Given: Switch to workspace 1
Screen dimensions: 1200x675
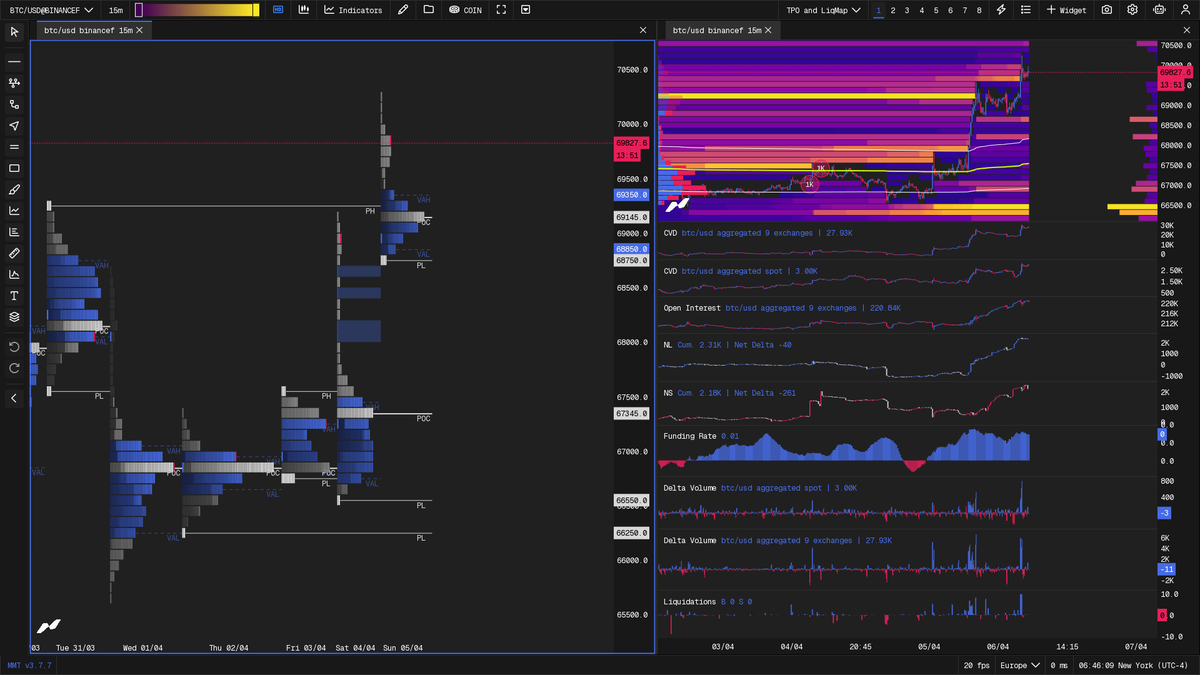Looking at the screenshot, I should coord(878,10).
